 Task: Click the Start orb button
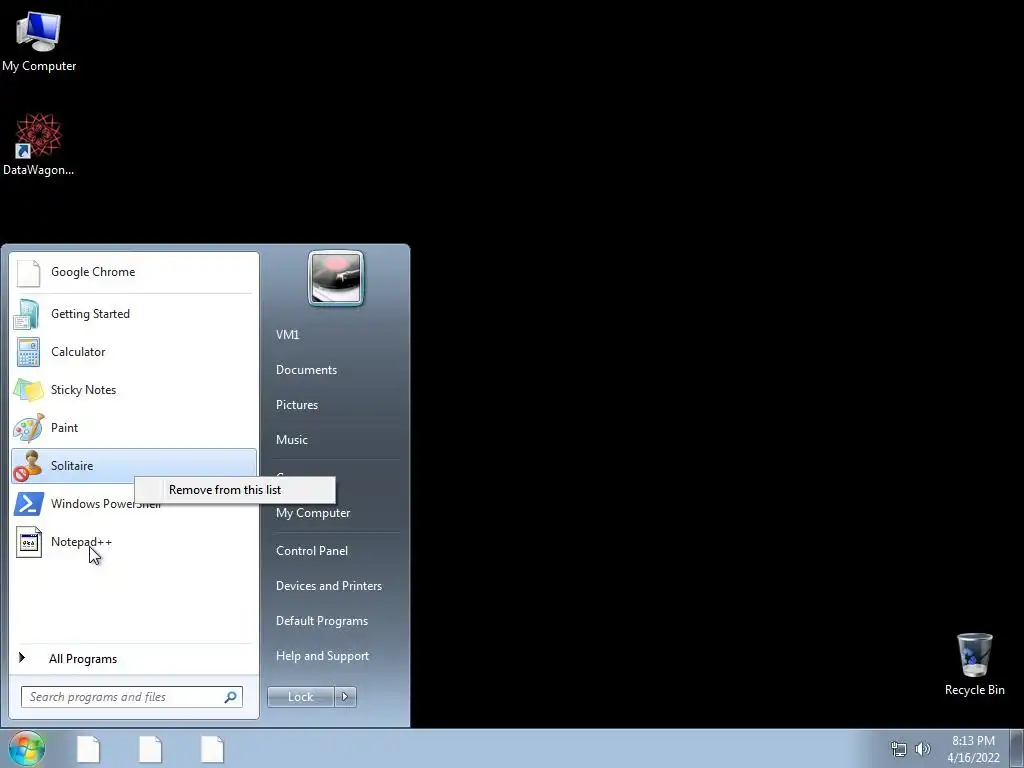pyautogui.click(x=27, y=748)
